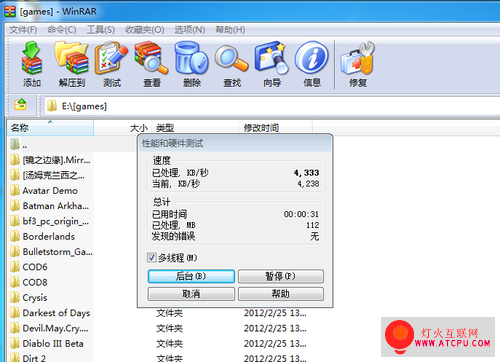
Task: Open the 选项(N) menu
Action: 190,30
